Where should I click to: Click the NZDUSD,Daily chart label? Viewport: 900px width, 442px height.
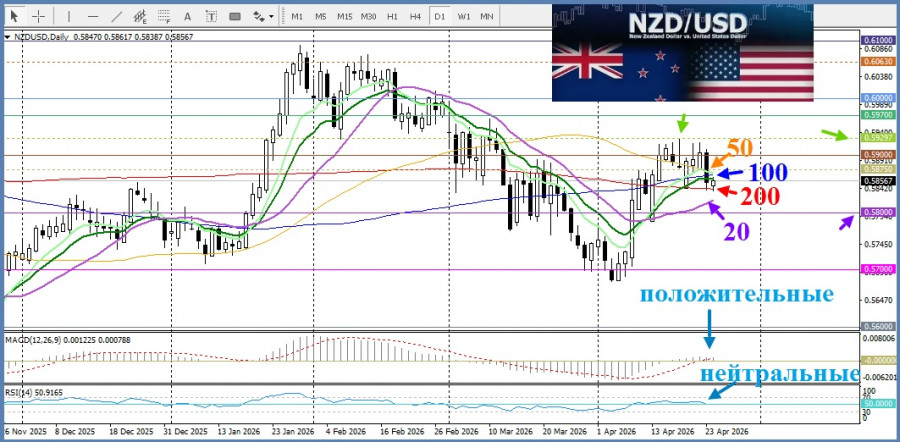[x=40, y=37]
